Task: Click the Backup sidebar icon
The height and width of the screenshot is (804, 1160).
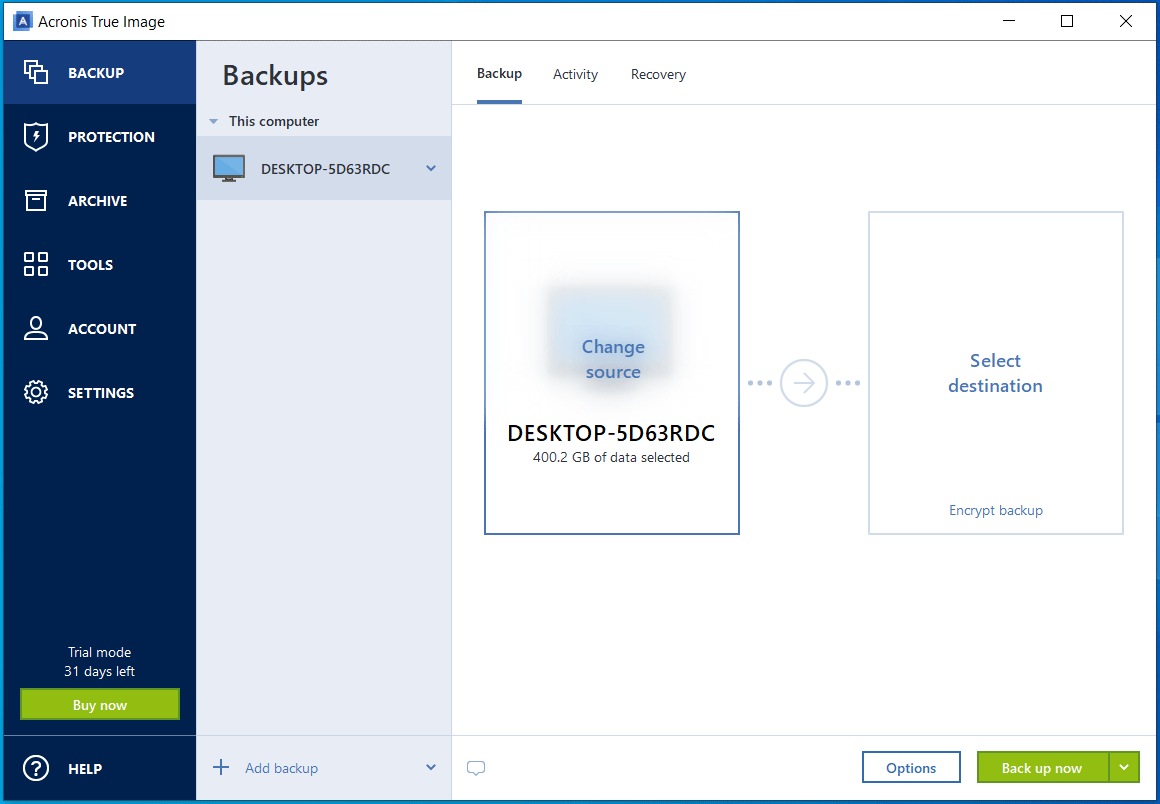Action: click(x=36, y=72)
